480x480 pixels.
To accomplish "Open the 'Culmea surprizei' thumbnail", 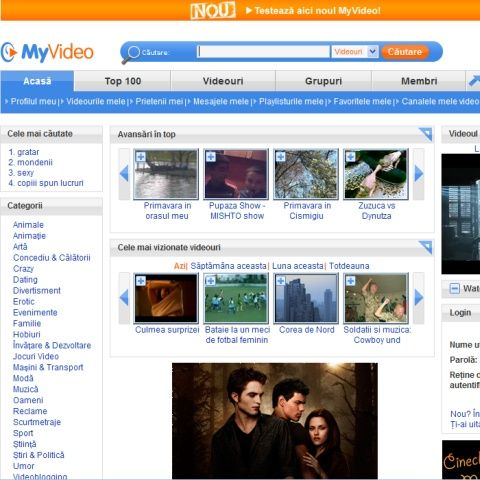I will (x=166, y=298).
